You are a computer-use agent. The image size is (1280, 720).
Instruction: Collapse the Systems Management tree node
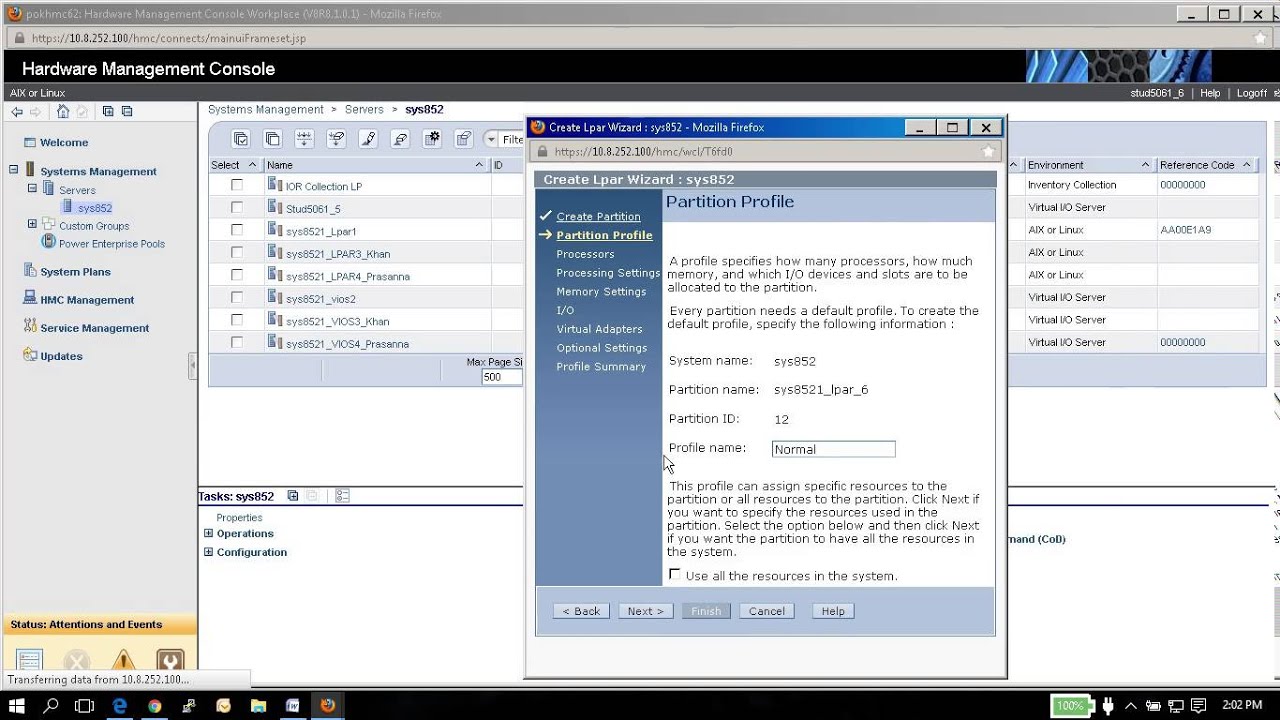[x=14, y=170]
